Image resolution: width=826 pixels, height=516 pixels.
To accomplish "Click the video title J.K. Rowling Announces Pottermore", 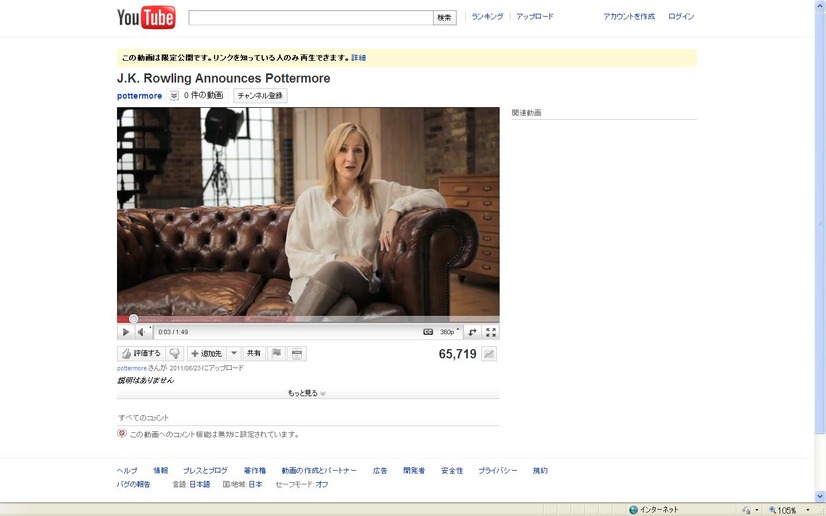I will coord(223,78).
